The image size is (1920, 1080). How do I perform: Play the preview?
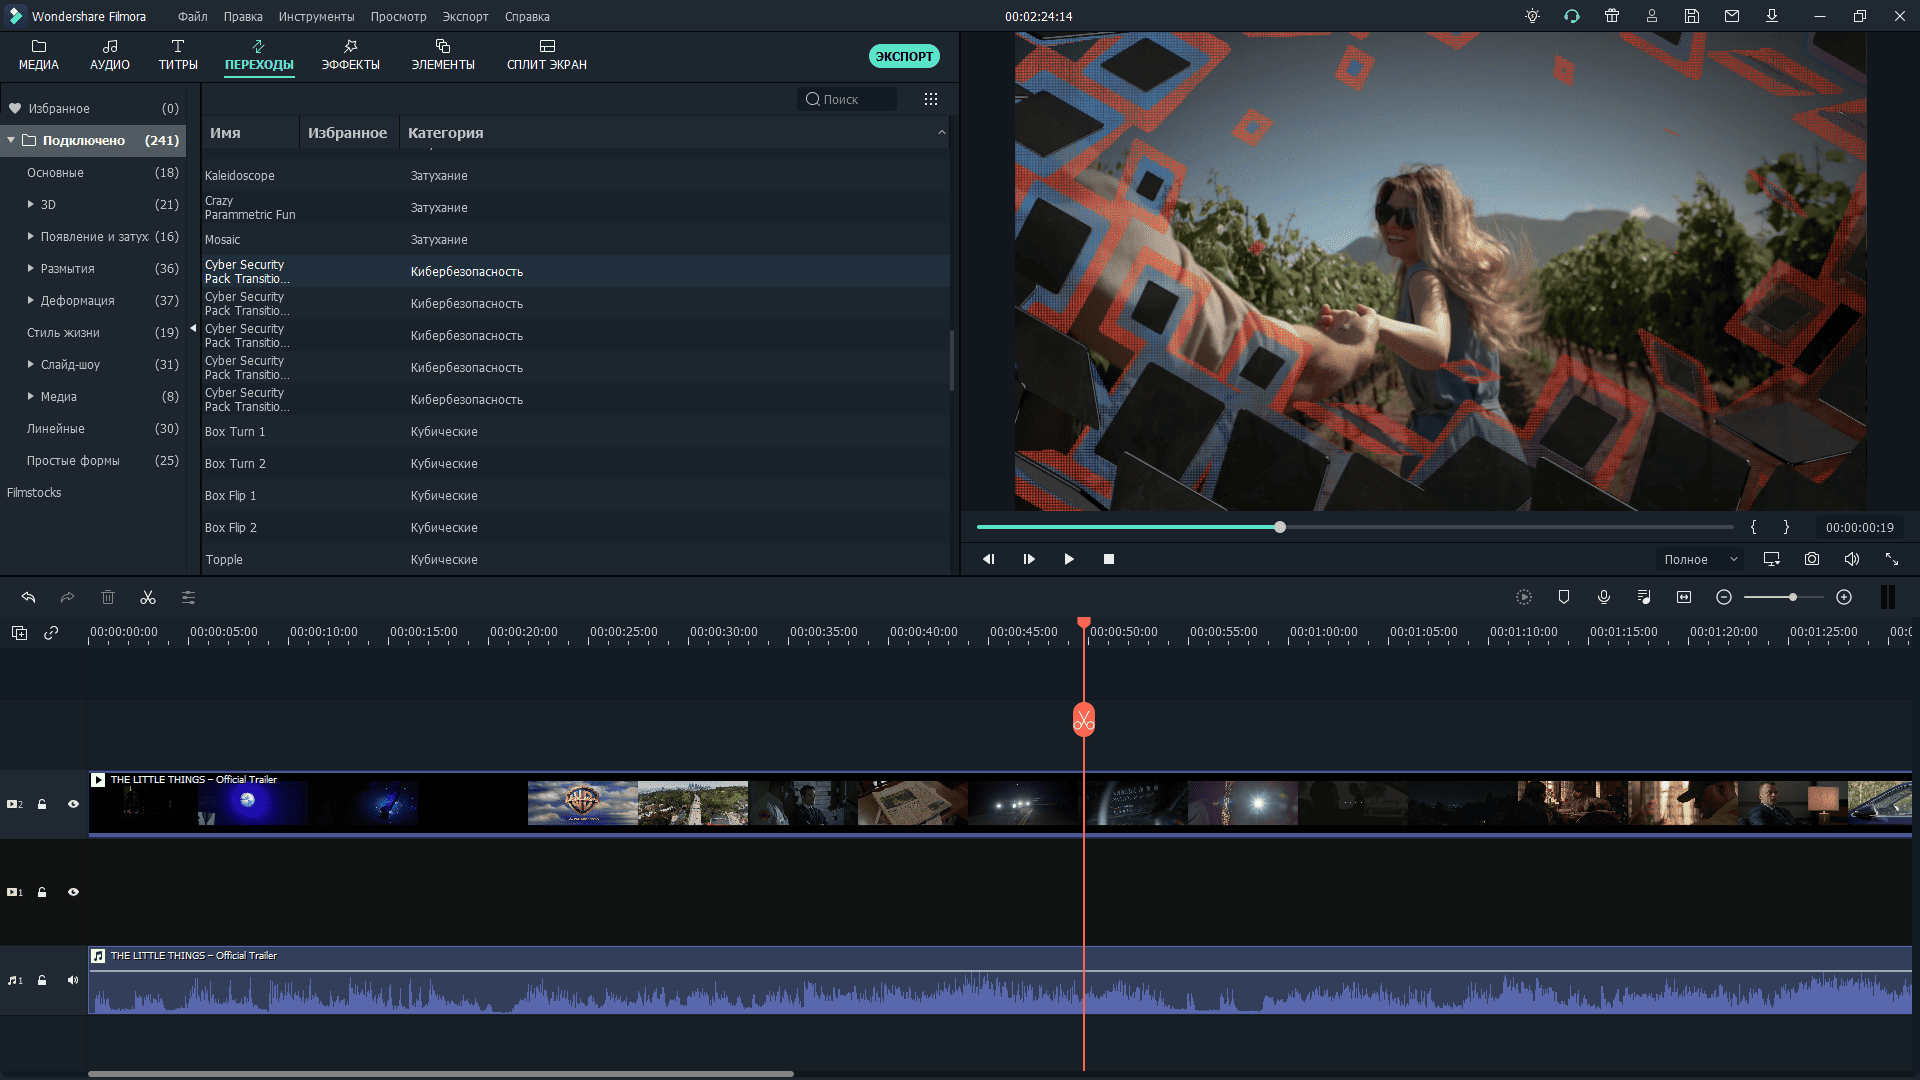1069,559
